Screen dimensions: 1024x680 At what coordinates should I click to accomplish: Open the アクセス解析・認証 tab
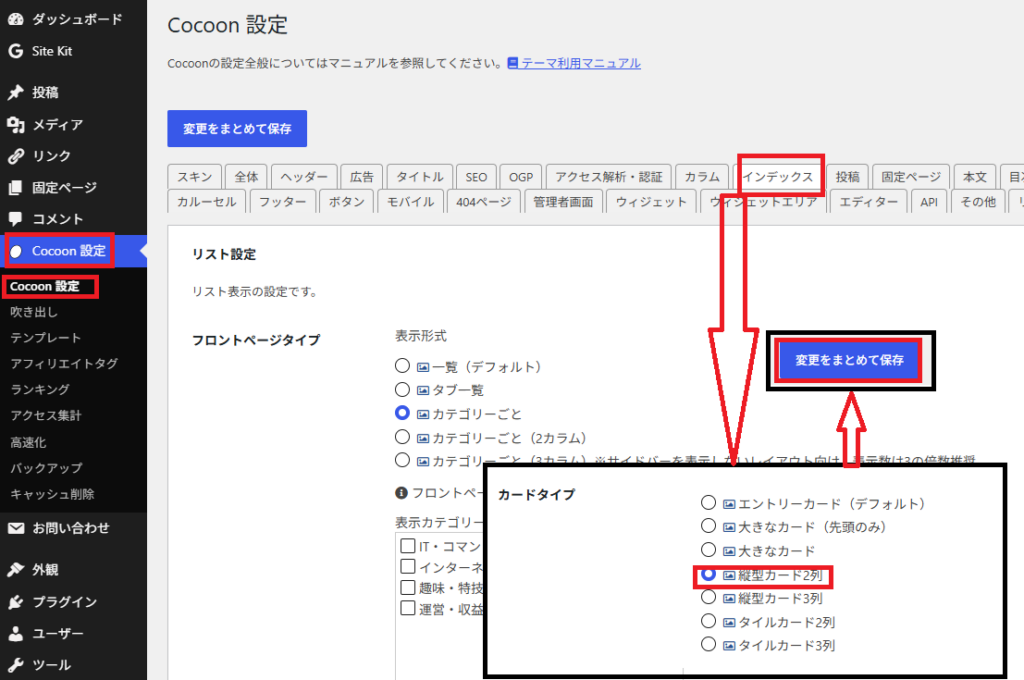[x=609, y=177]
